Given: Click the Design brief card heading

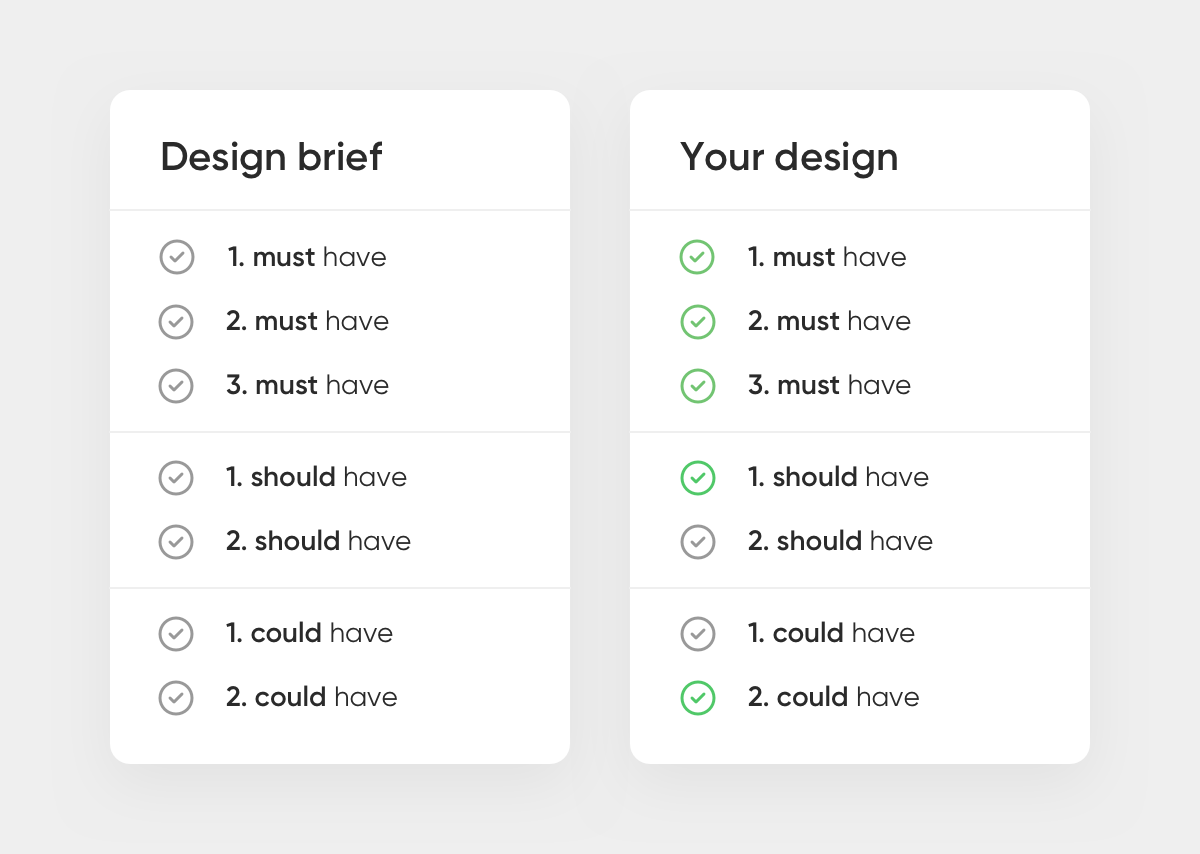Looking at the screenshot, I should tap(271, 157).
